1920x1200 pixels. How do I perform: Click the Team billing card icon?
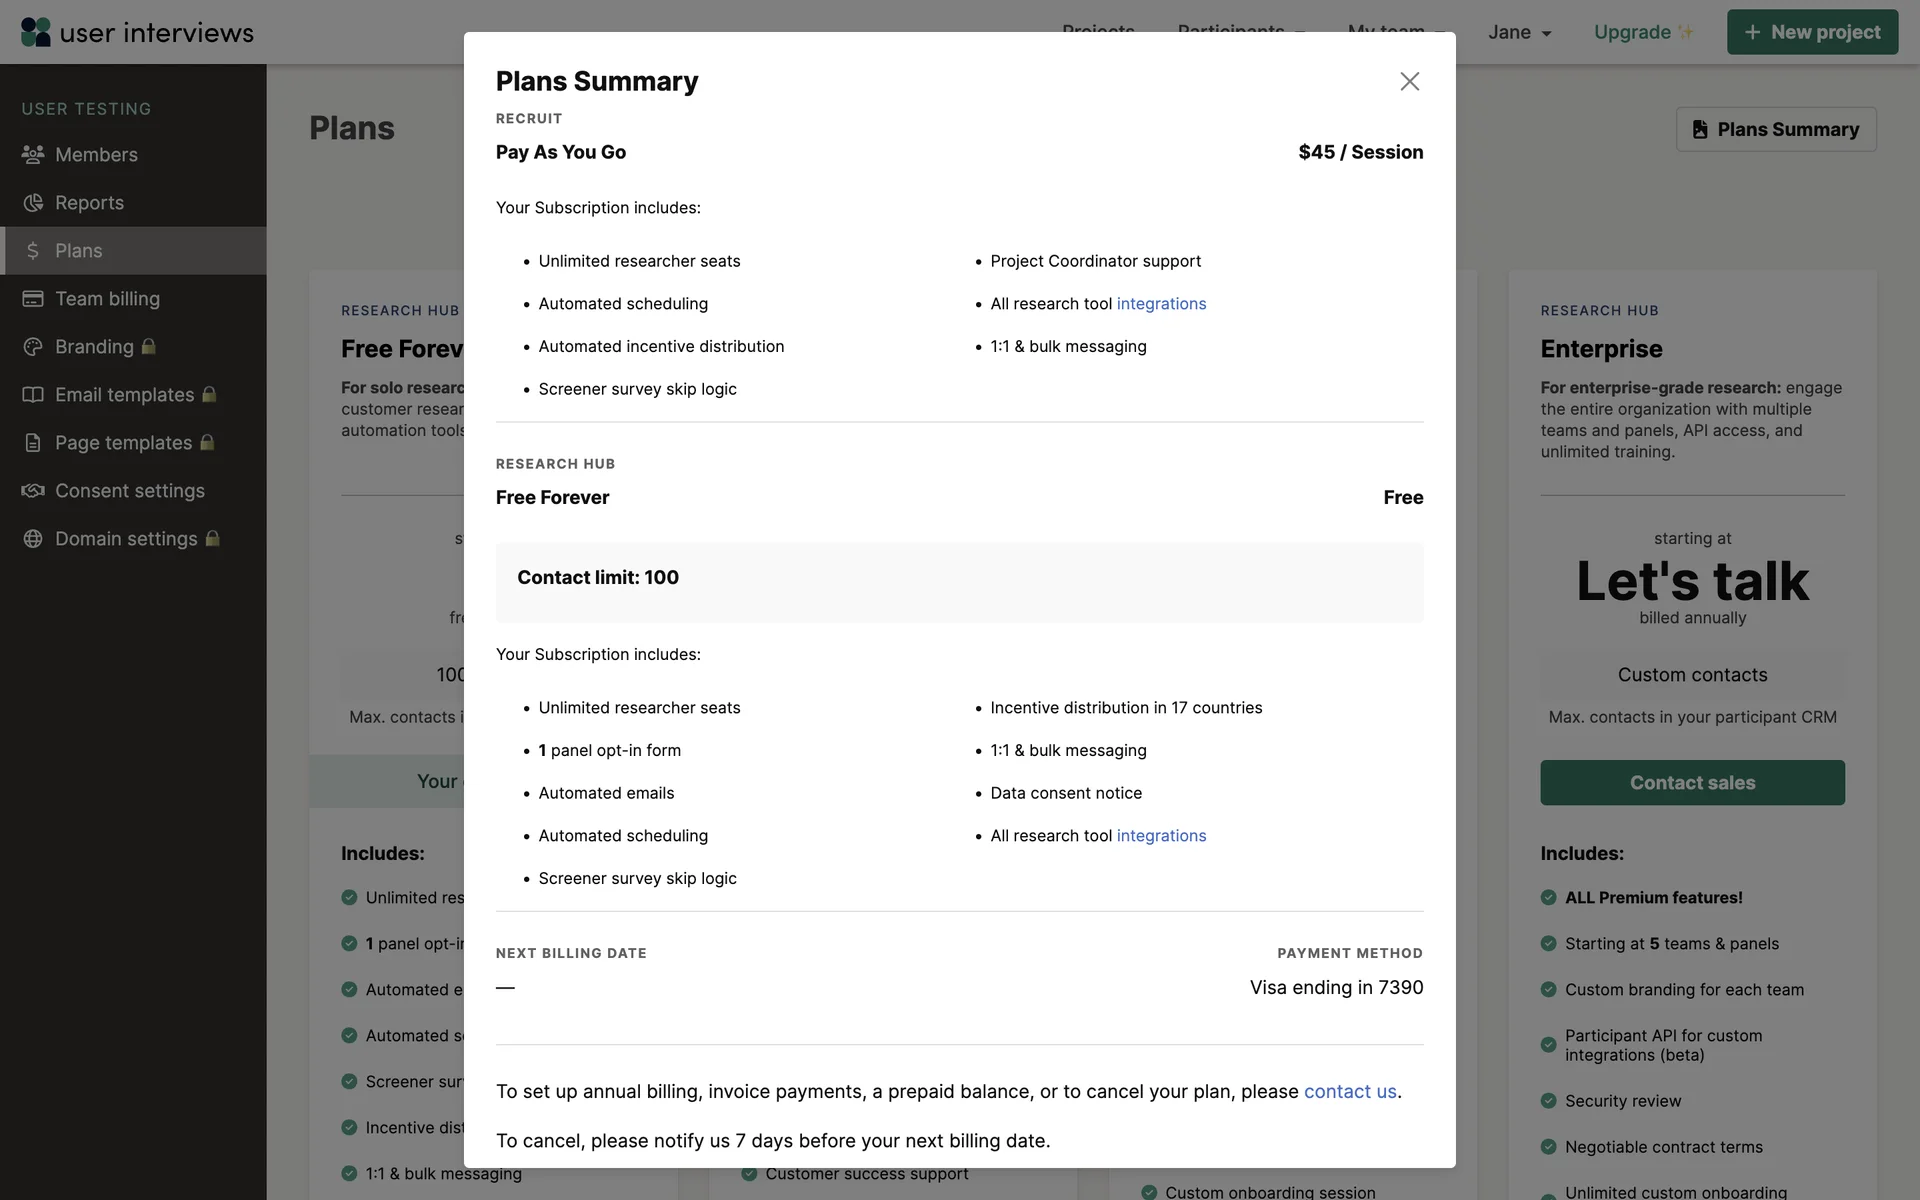[33, 299]
